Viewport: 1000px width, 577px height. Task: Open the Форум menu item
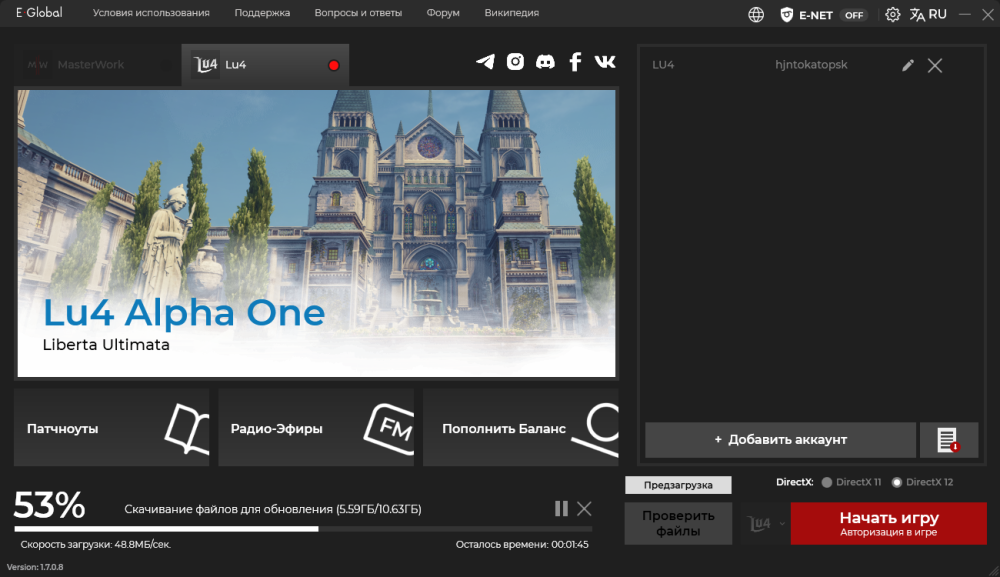click(443, 13)
